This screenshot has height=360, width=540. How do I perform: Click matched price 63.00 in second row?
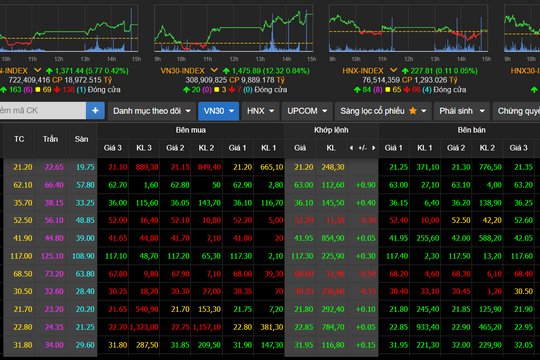click(303, 185)
